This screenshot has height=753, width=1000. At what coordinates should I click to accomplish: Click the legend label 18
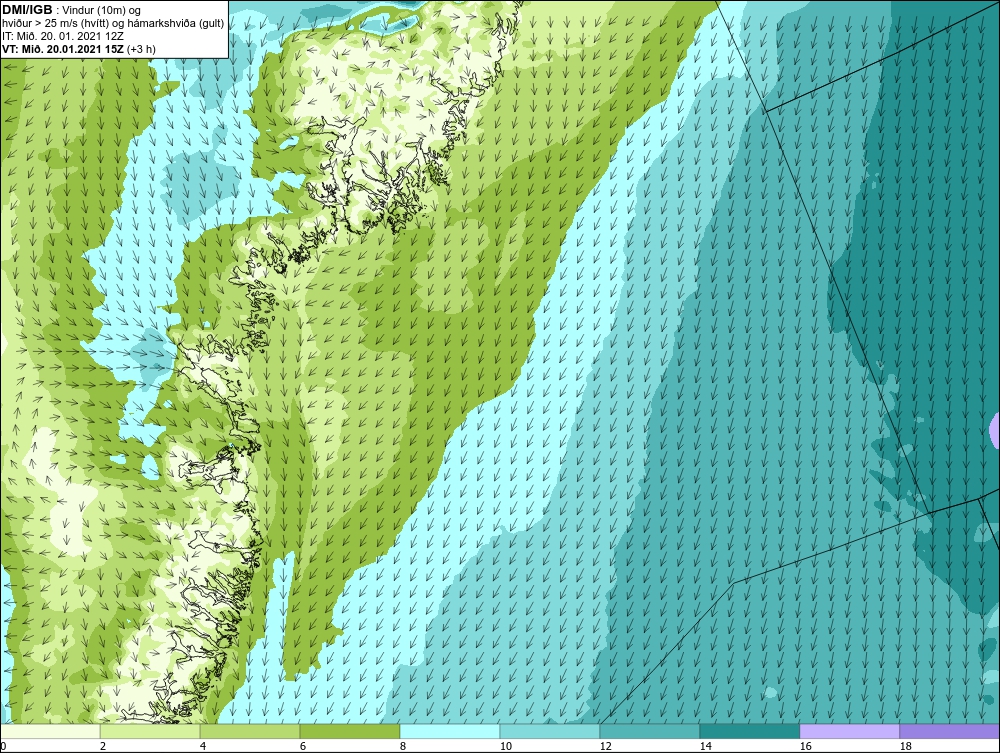pos(906,746)
